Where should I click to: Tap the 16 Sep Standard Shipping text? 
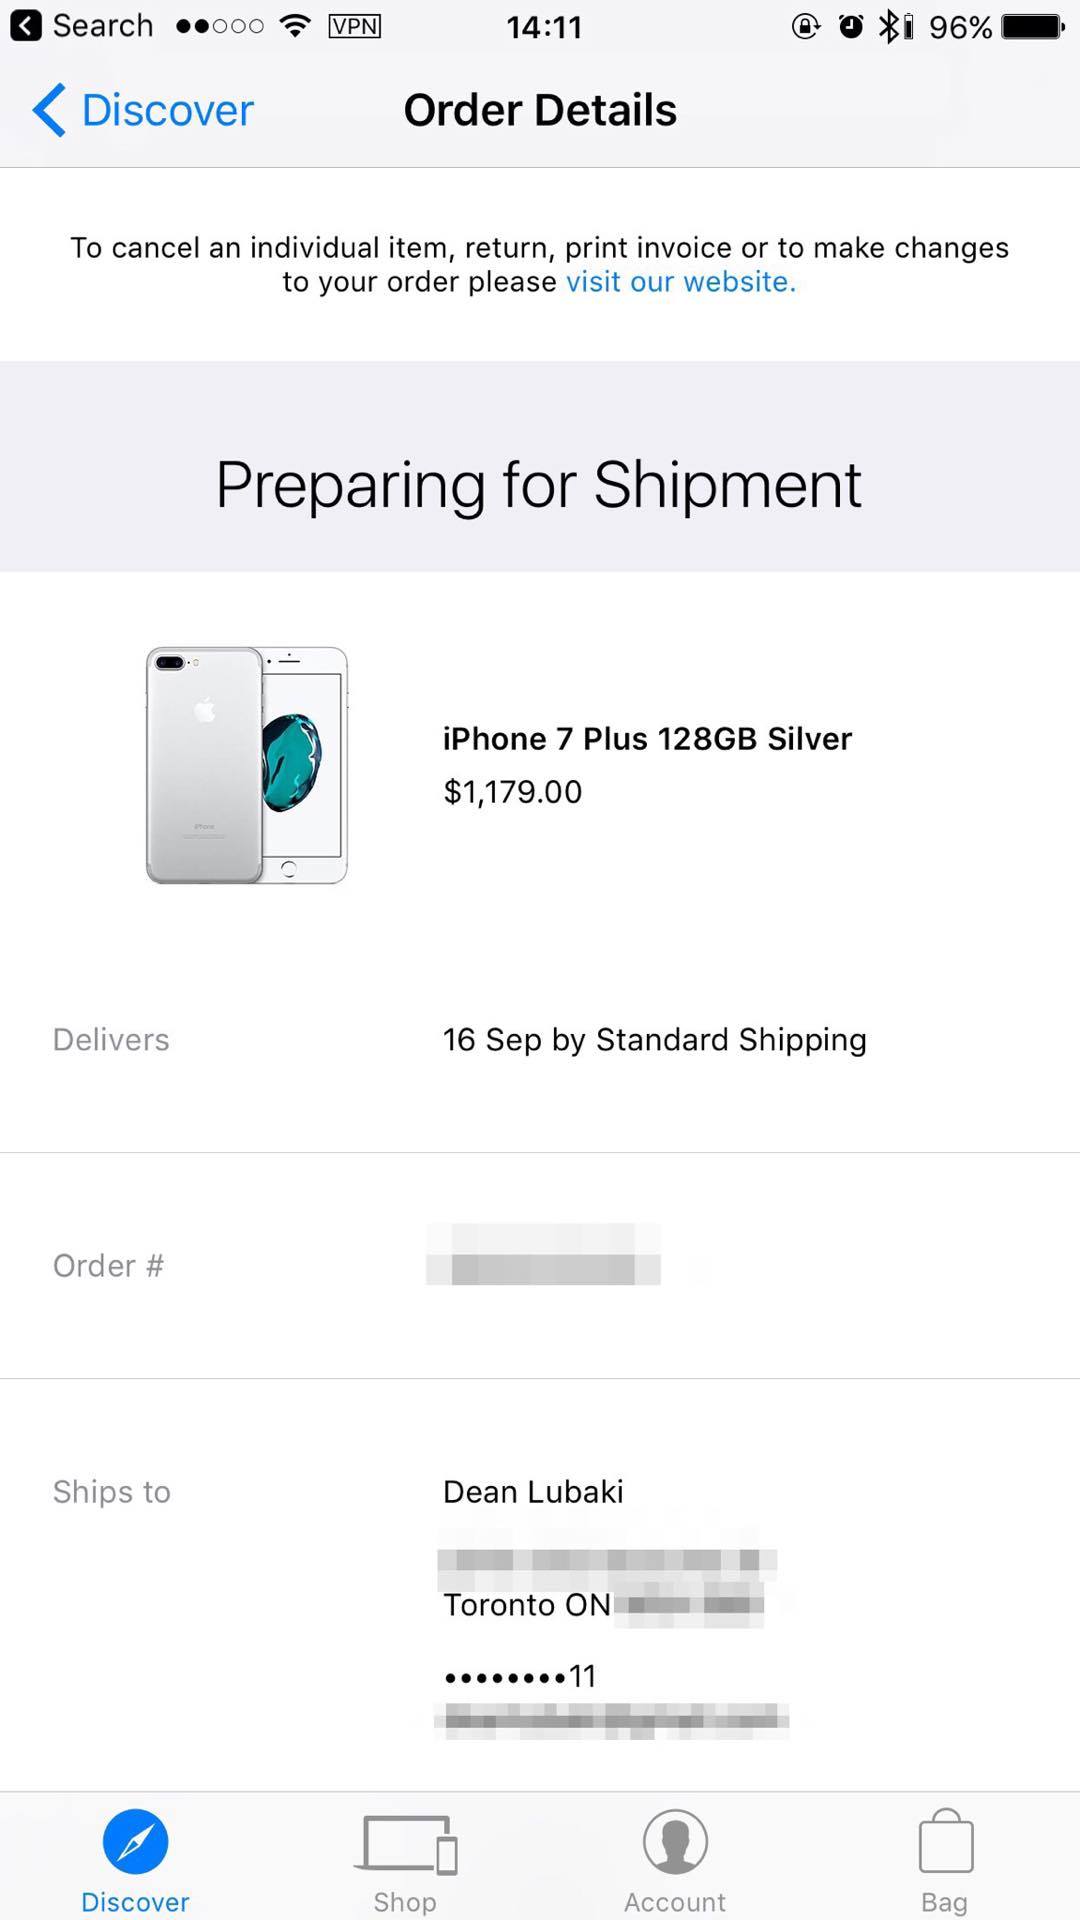[654, 1040]
